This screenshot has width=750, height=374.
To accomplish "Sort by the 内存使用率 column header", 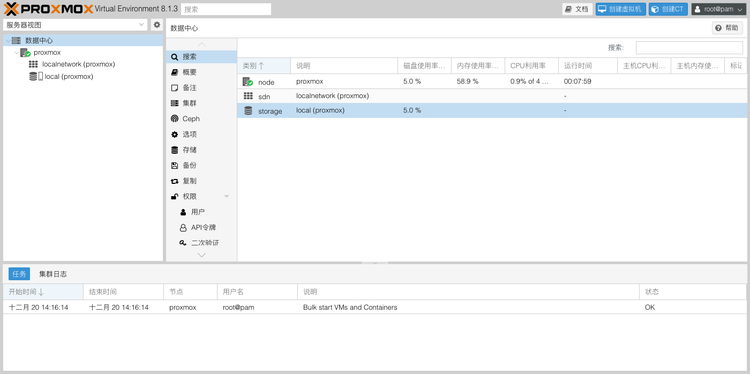I will click(x=478, y=66).
